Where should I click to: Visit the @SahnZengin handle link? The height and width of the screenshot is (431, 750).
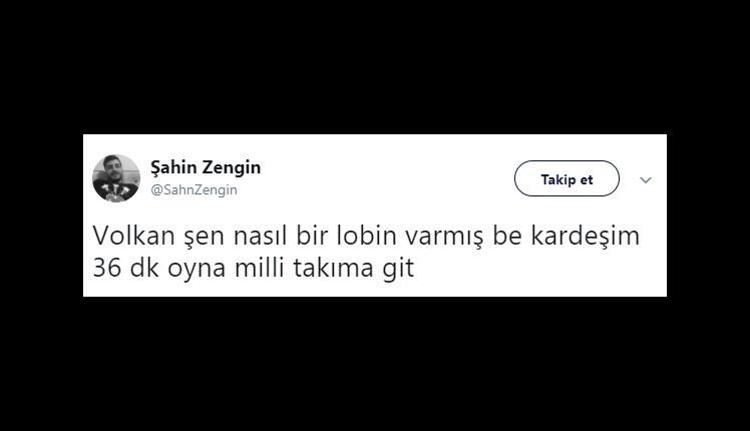[x=194, y=190]
